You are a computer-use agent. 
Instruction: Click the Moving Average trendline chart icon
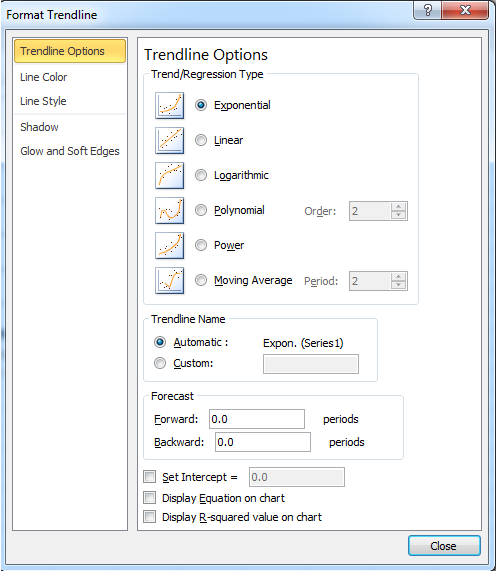coord(169,280)
